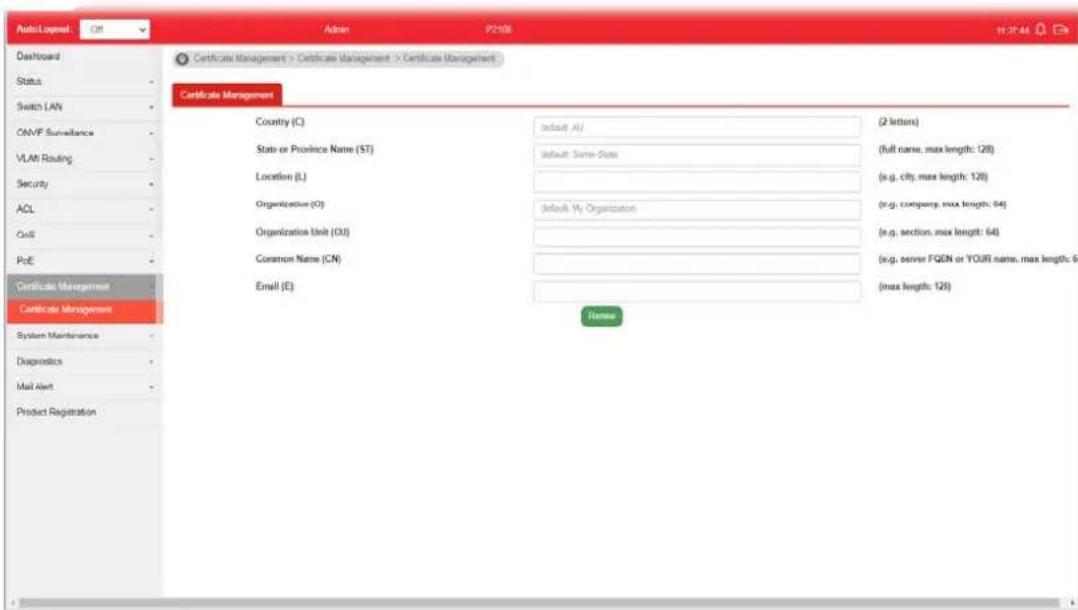
Task: Expand the System Maintenance menu
Action: tap(84, 336)
